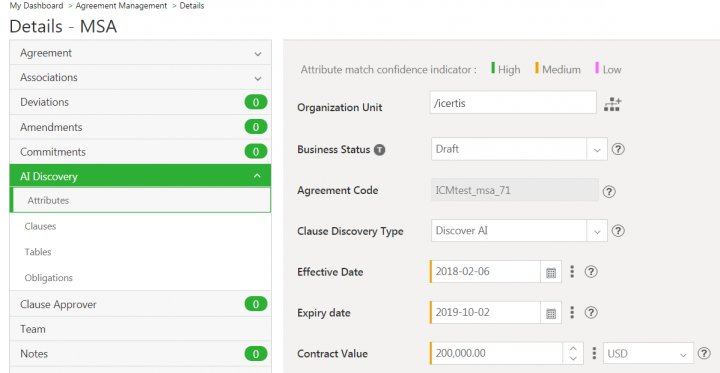Screen dimensions: 720x373
Task: Click the Contract Value input field
Action: [x=497, y=353]
